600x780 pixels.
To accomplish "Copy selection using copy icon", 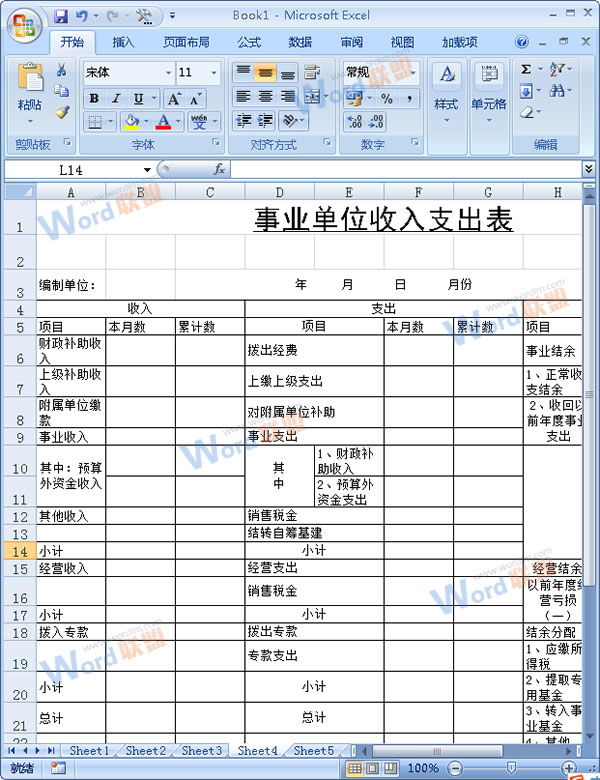I will tap(62, 91).
